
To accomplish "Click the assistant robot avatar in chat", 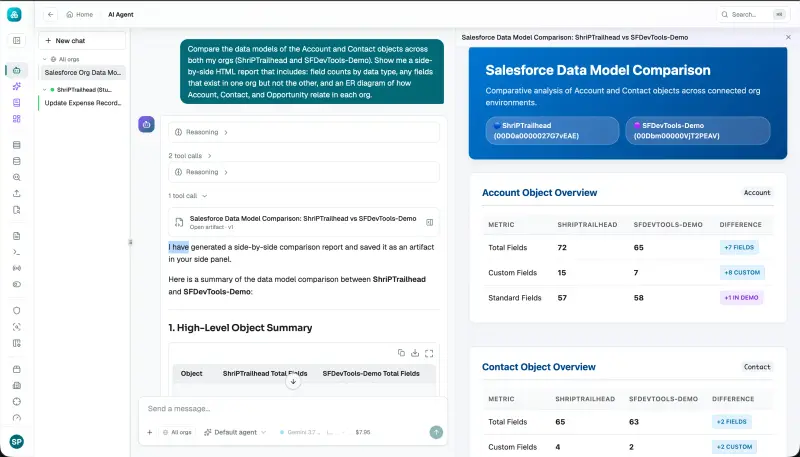I will [x=146, y=124].
